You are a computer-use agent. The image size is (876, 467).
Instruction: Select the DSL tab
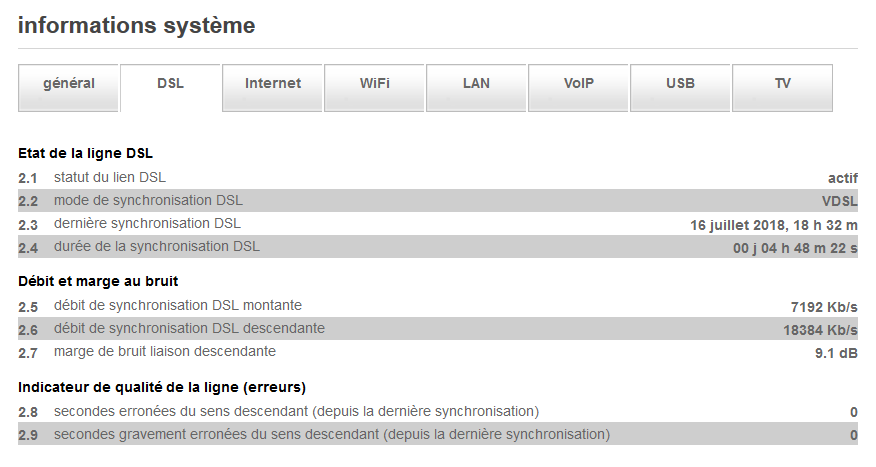(x=171, y=84)
